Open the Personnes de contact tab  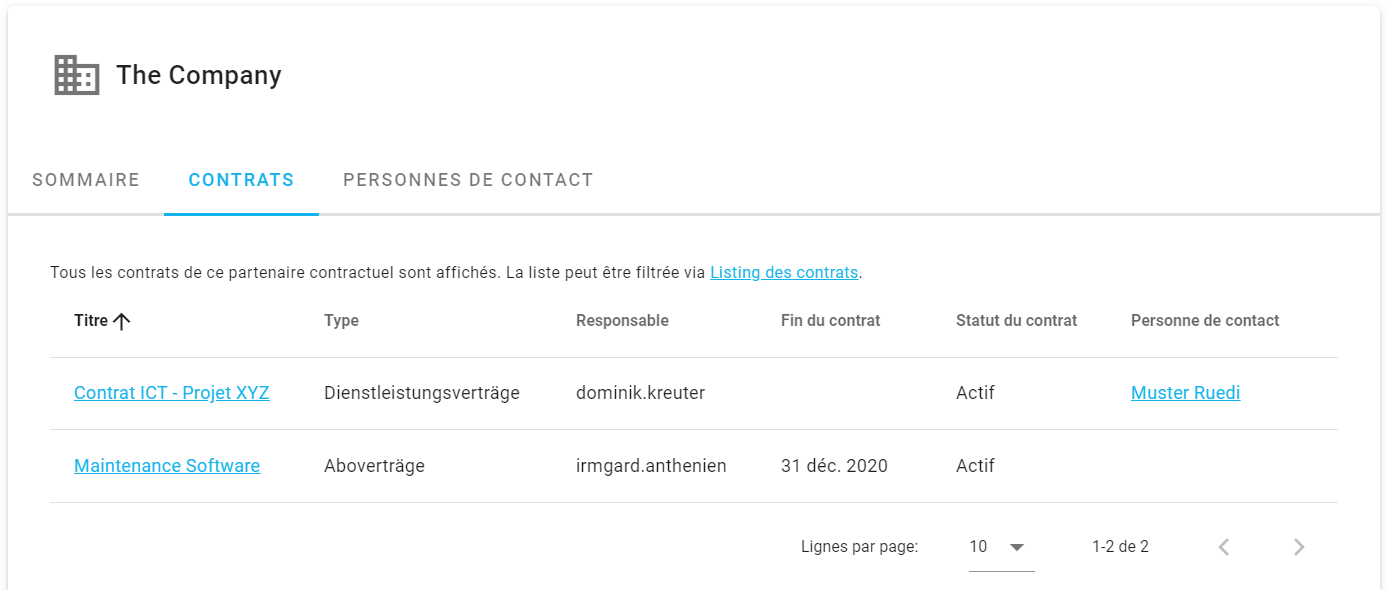click(x=468, y=180)
